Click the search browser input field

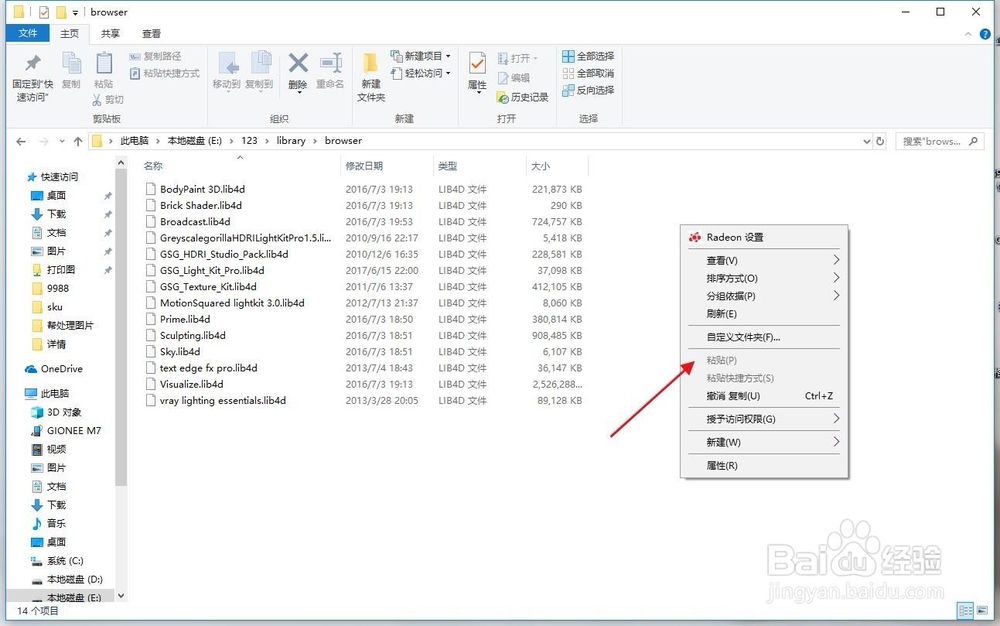point(939,141)
